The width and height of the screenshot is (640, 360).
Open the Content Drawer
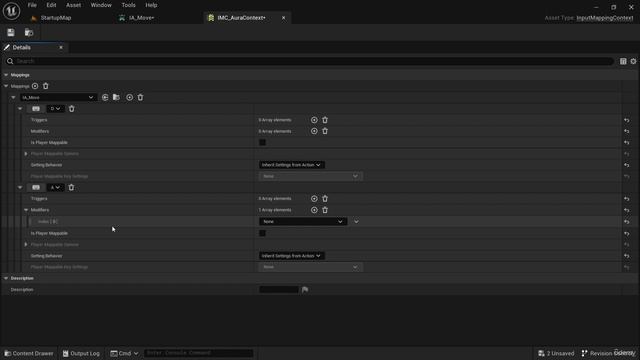coord(29,353)
